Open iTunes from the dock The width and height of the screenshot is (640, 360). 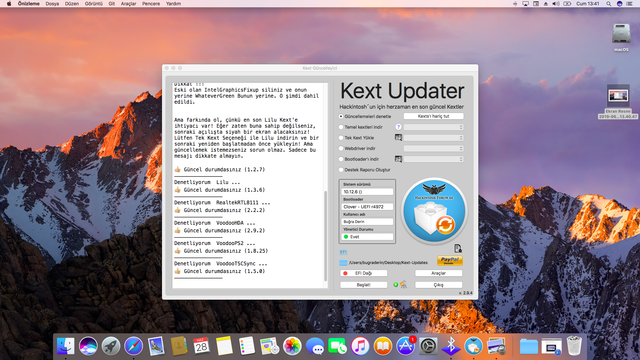click(360, 346)
